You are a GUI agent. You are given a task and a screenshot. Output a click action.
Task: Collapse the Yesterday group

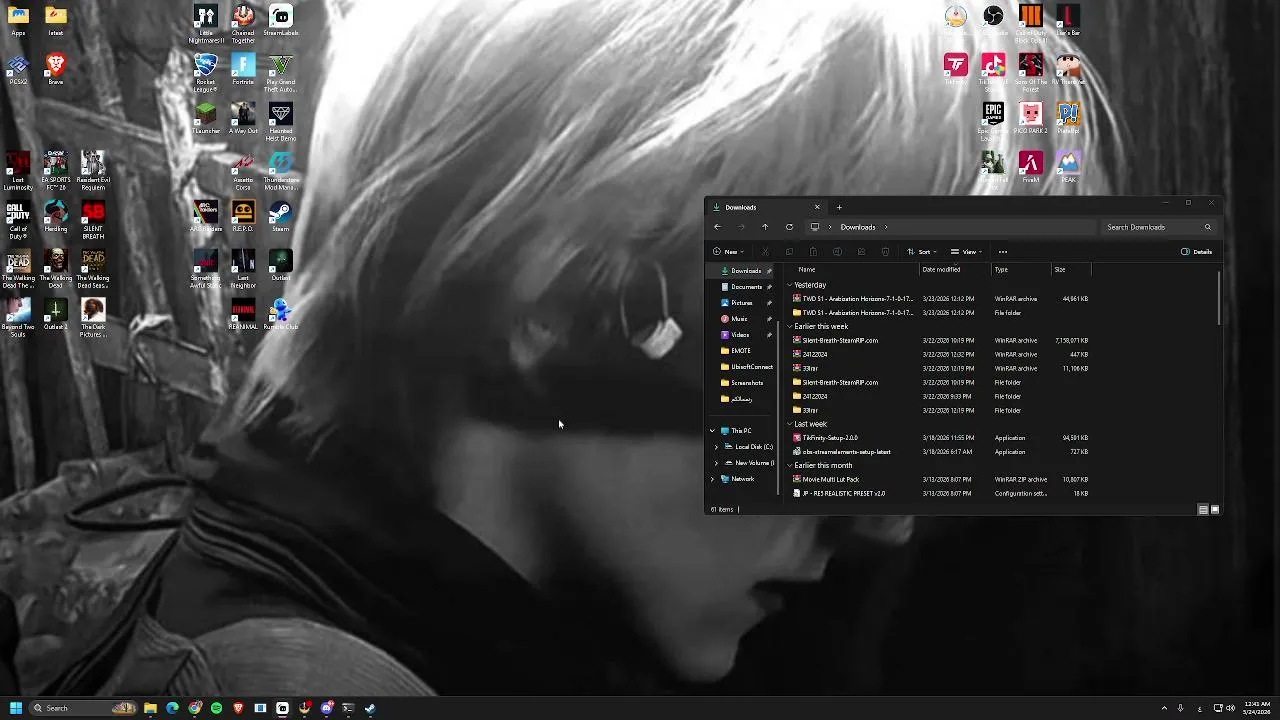(789, 285)
